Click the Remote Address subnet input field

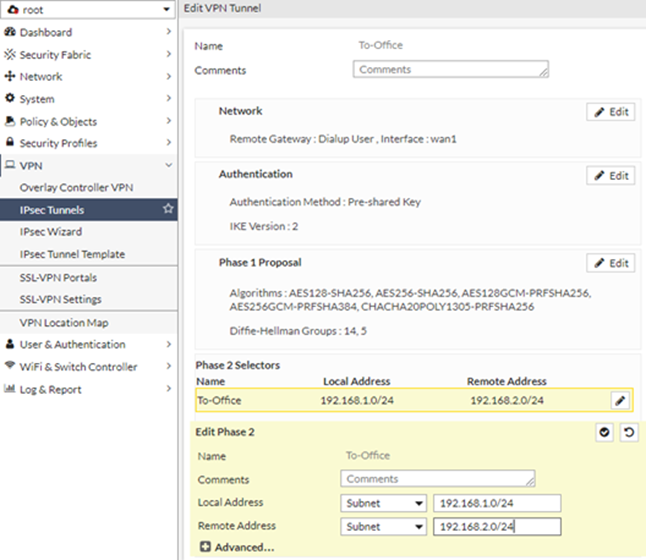click(x=495, y=527)
